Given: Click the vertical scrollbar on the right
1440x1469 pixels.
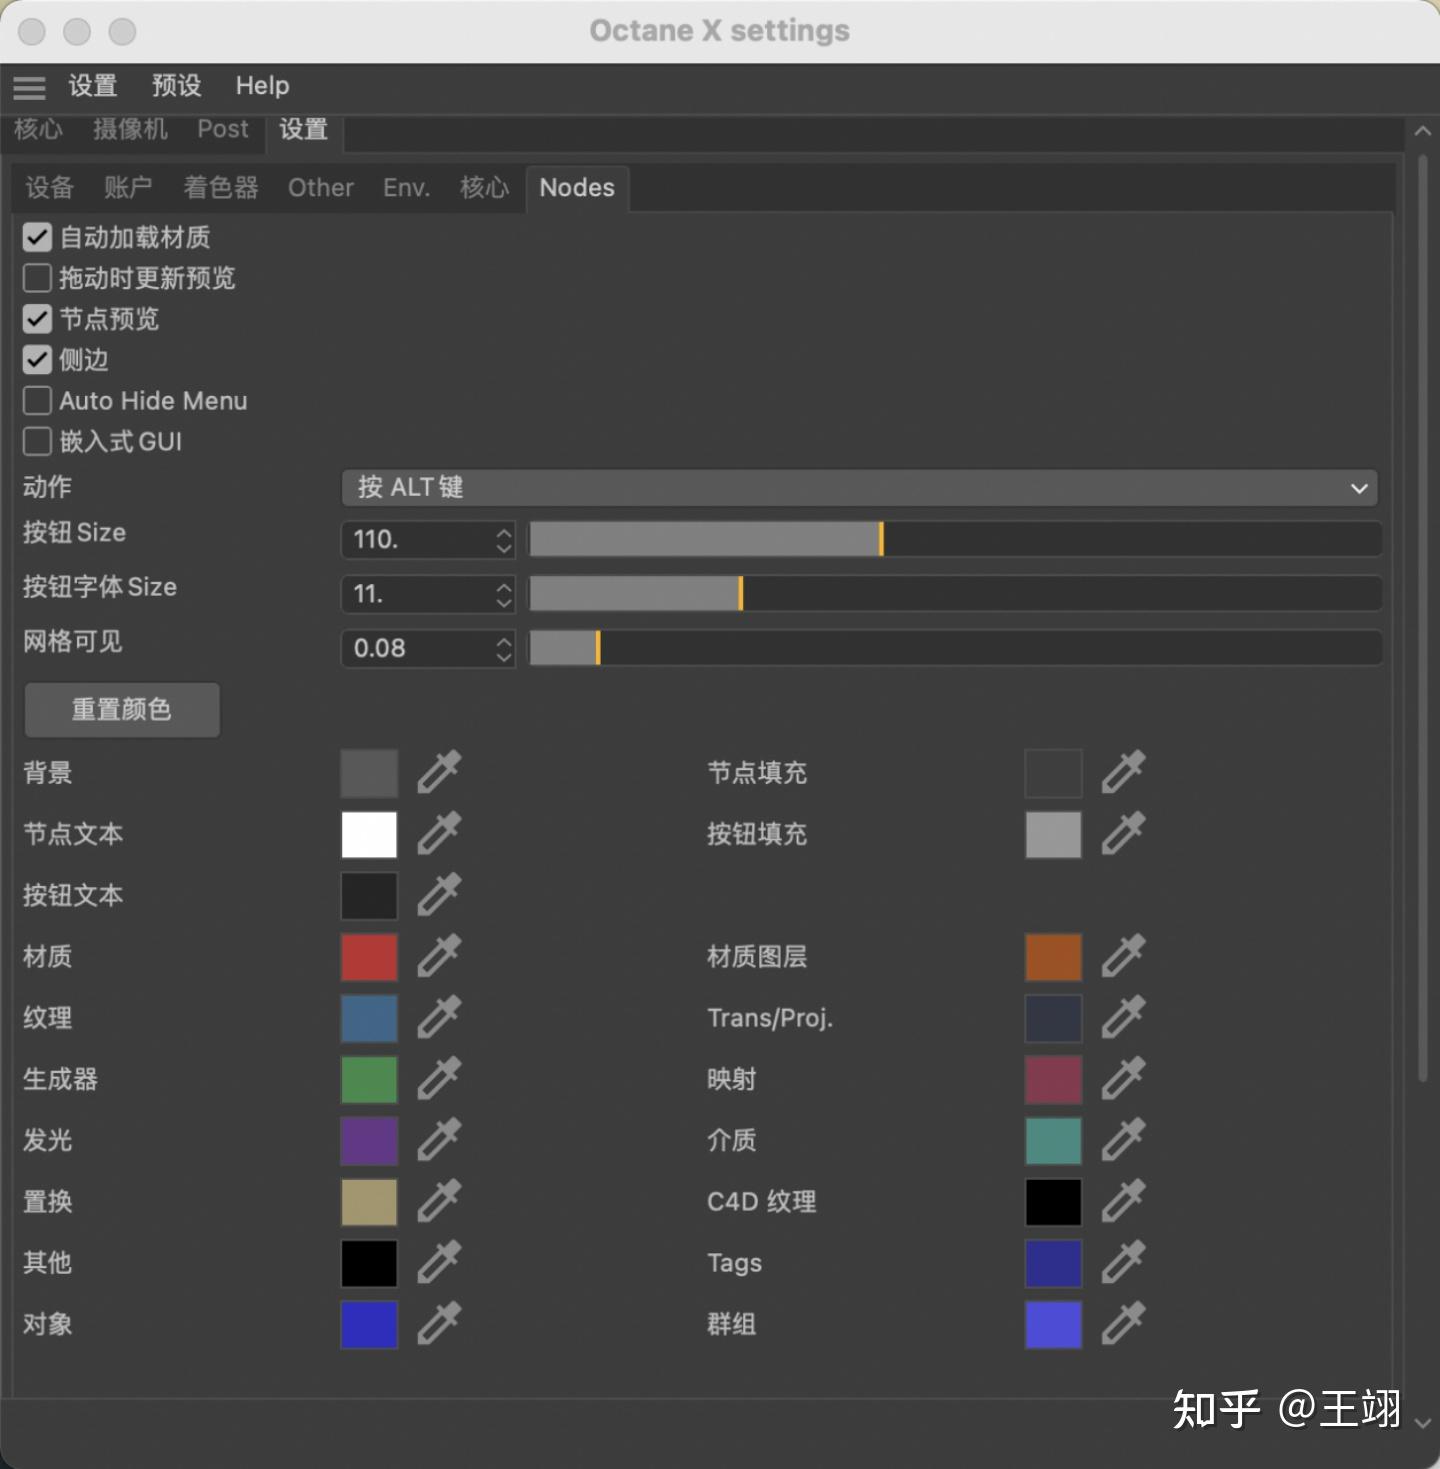Looking at the screenshot, I should point(1423,617).
